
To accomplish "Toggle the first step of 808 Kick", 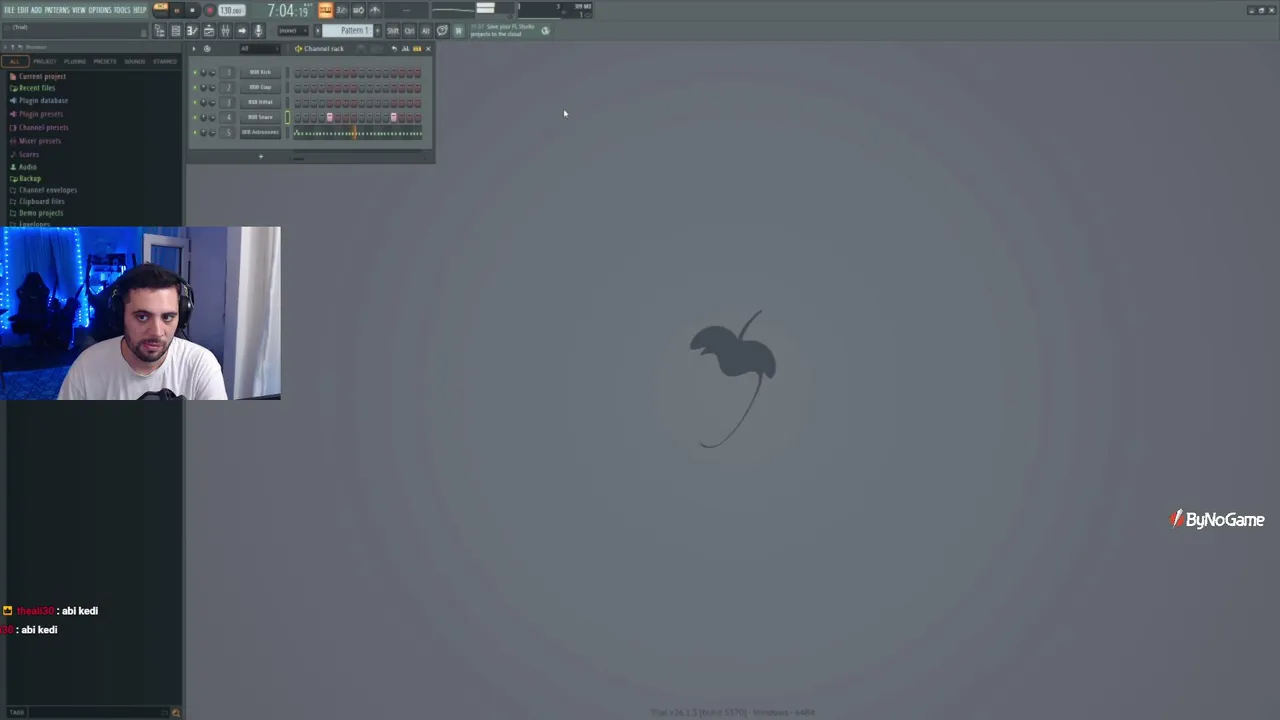I will [x=298, y=72].
